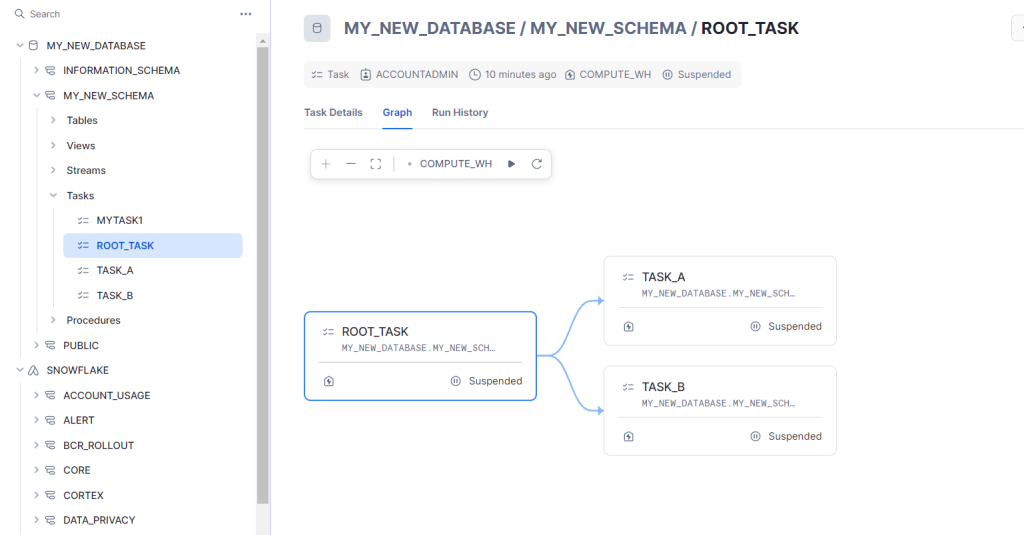
Task: Click the warehouse icon in TASK_A node
Action: 628,327
